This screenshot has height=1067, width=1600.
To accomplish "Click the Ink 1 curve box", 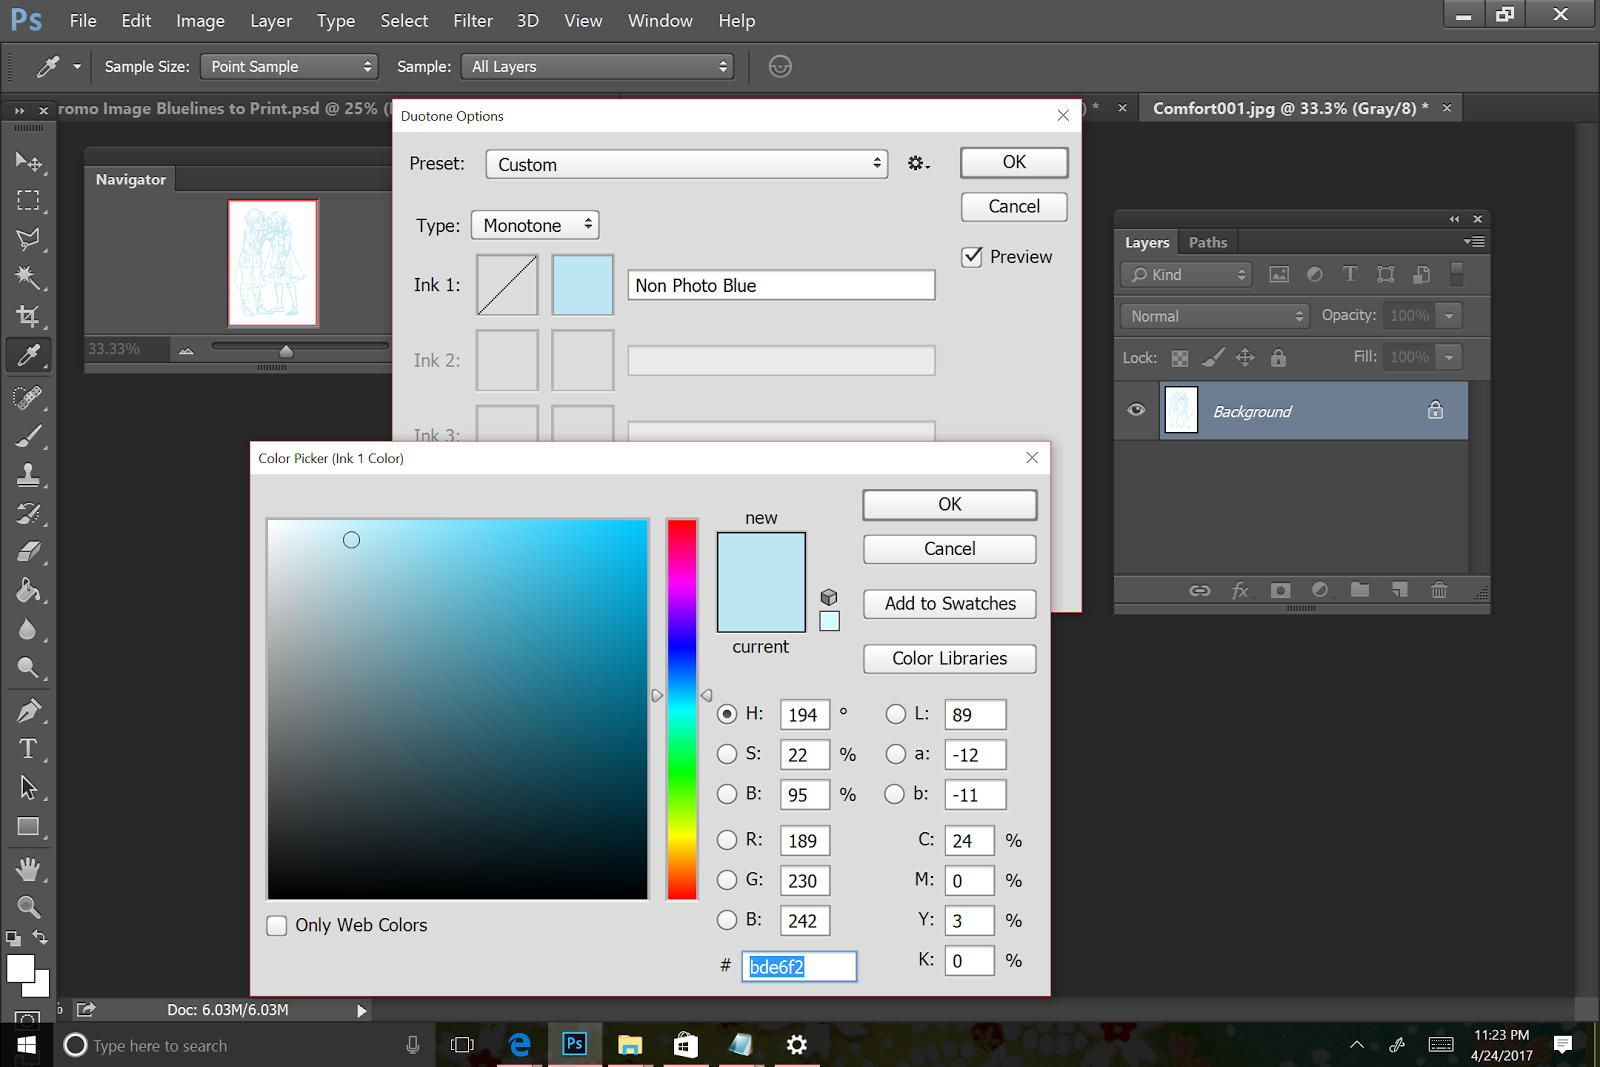I will pos(507,285).
